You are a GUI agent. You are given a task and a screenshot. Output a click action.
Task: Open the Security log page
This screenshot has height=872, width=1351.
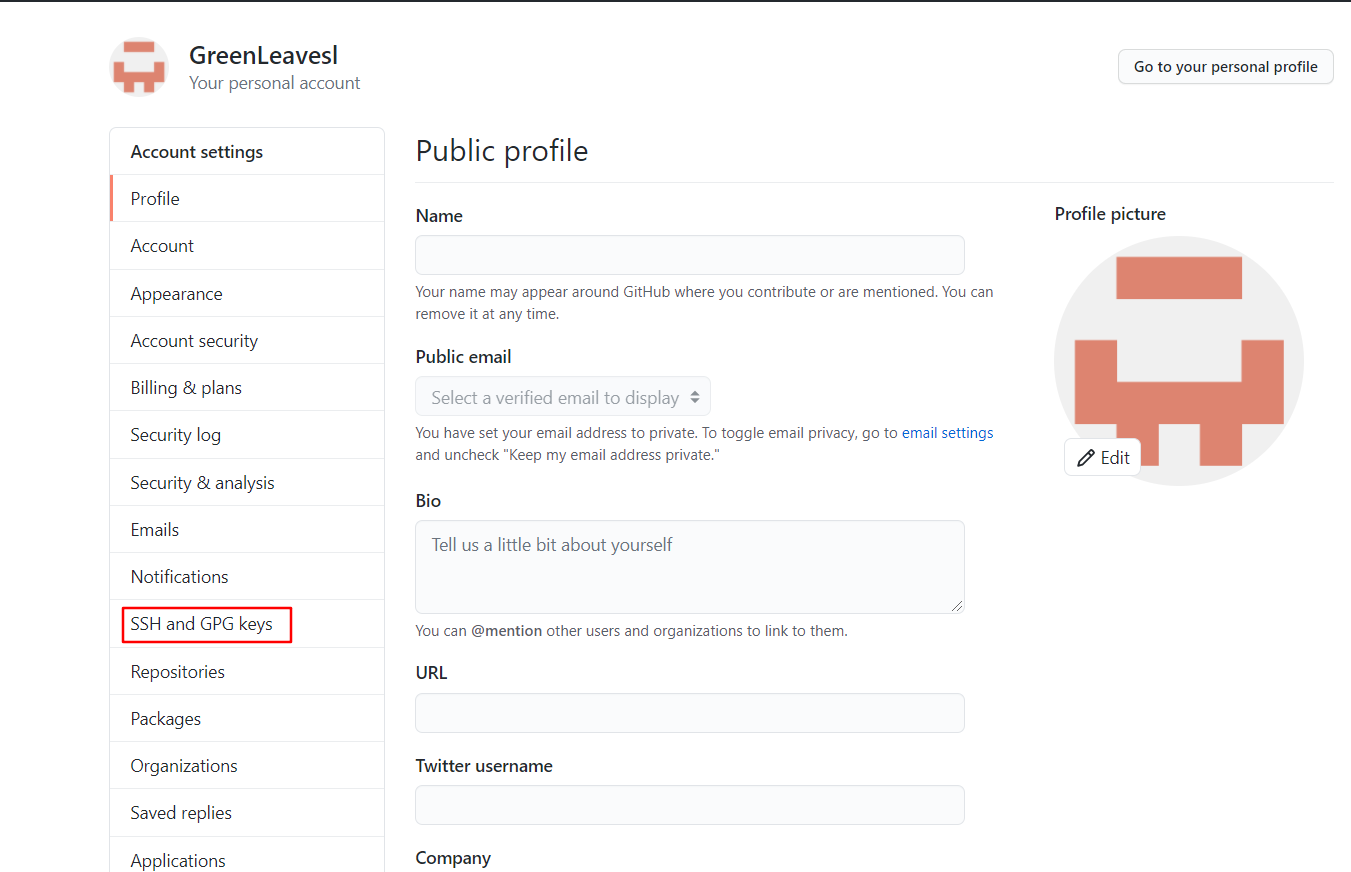pos(247,434)
